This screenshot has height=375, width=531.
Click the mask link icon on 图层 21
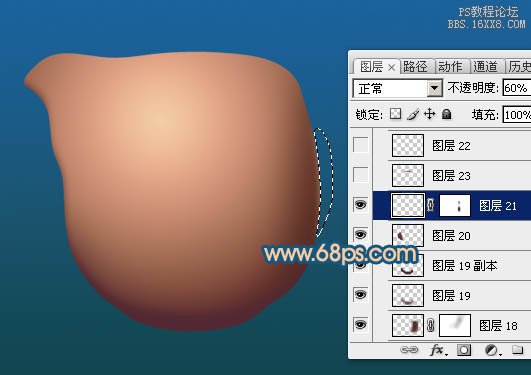pos(430,205)
